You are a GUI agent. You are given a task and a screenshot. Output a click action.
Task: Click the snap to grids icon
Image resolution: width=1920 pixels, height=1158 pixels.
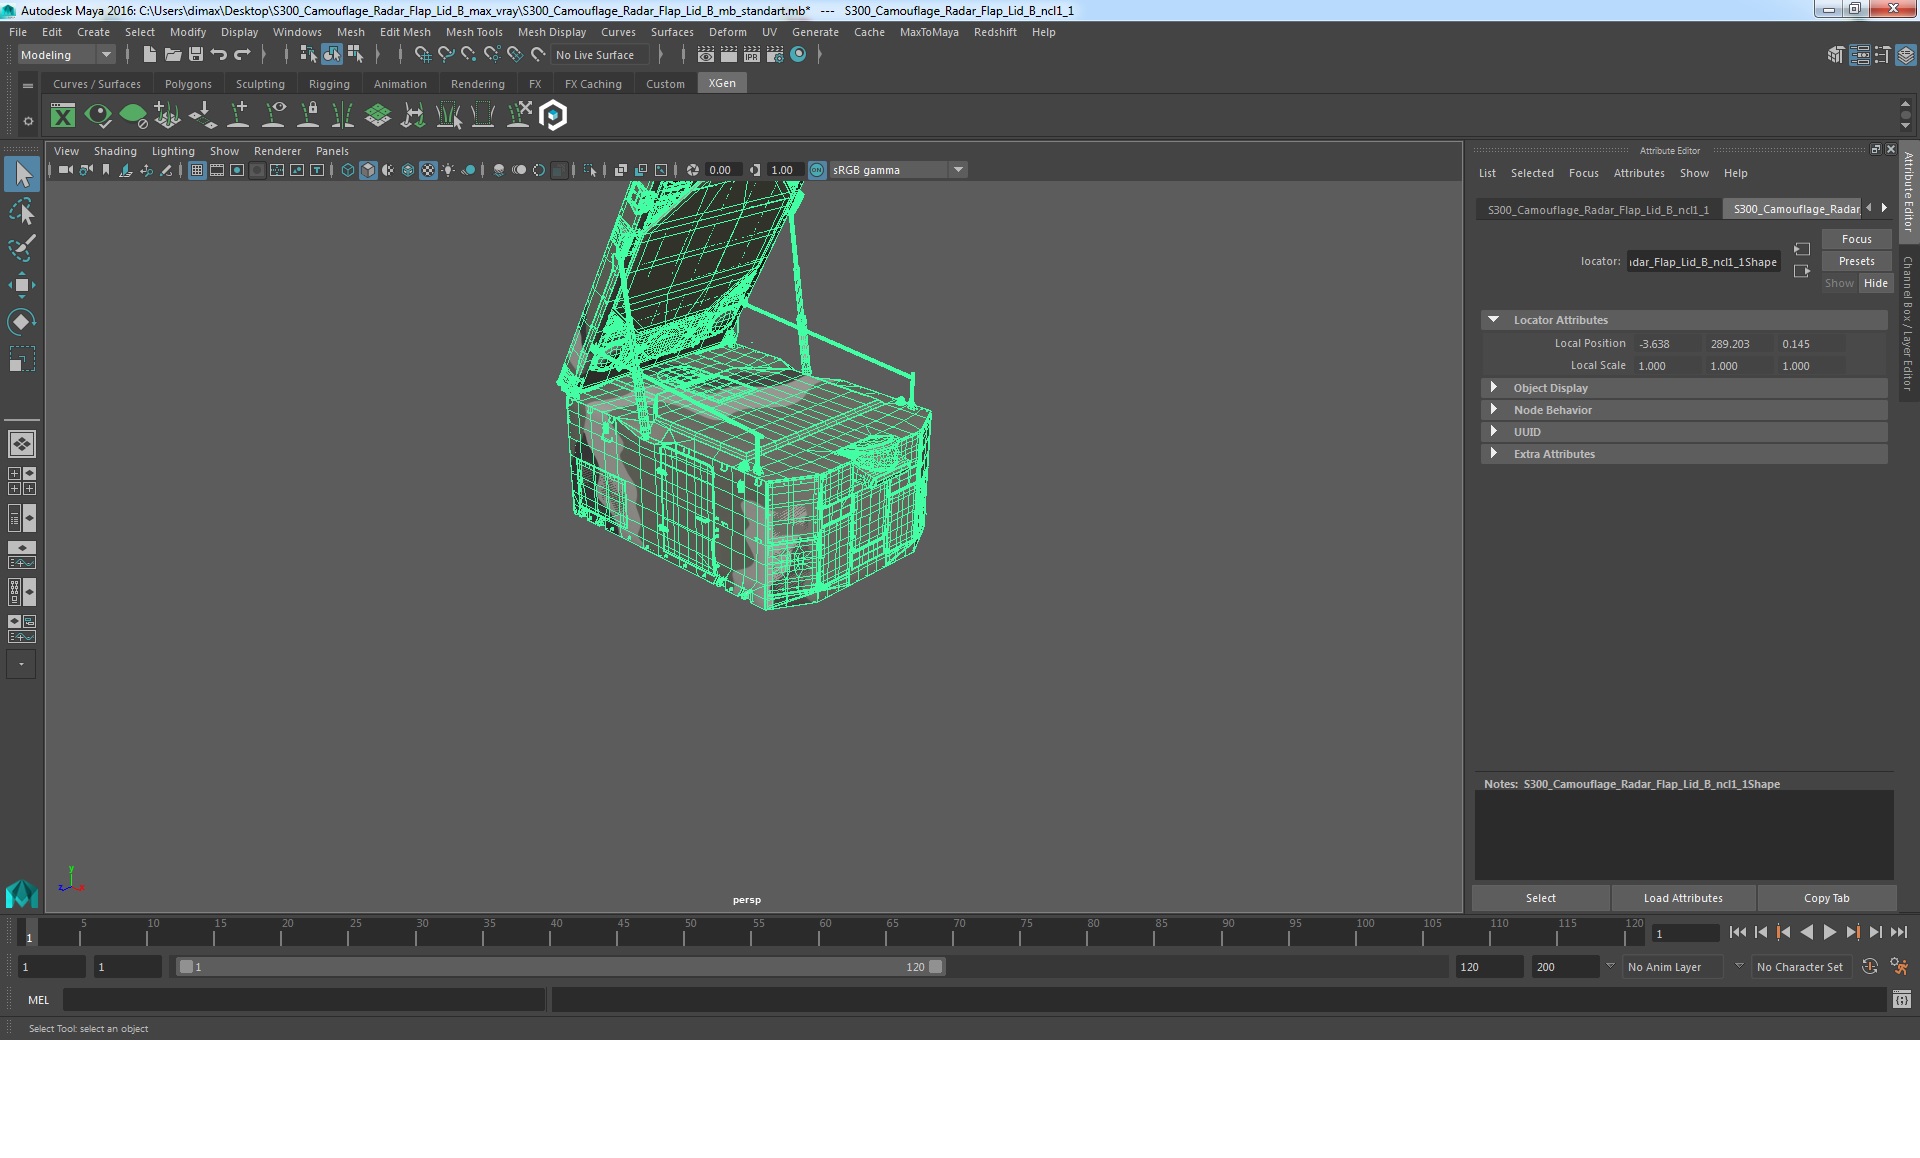[x=422, y=54]
